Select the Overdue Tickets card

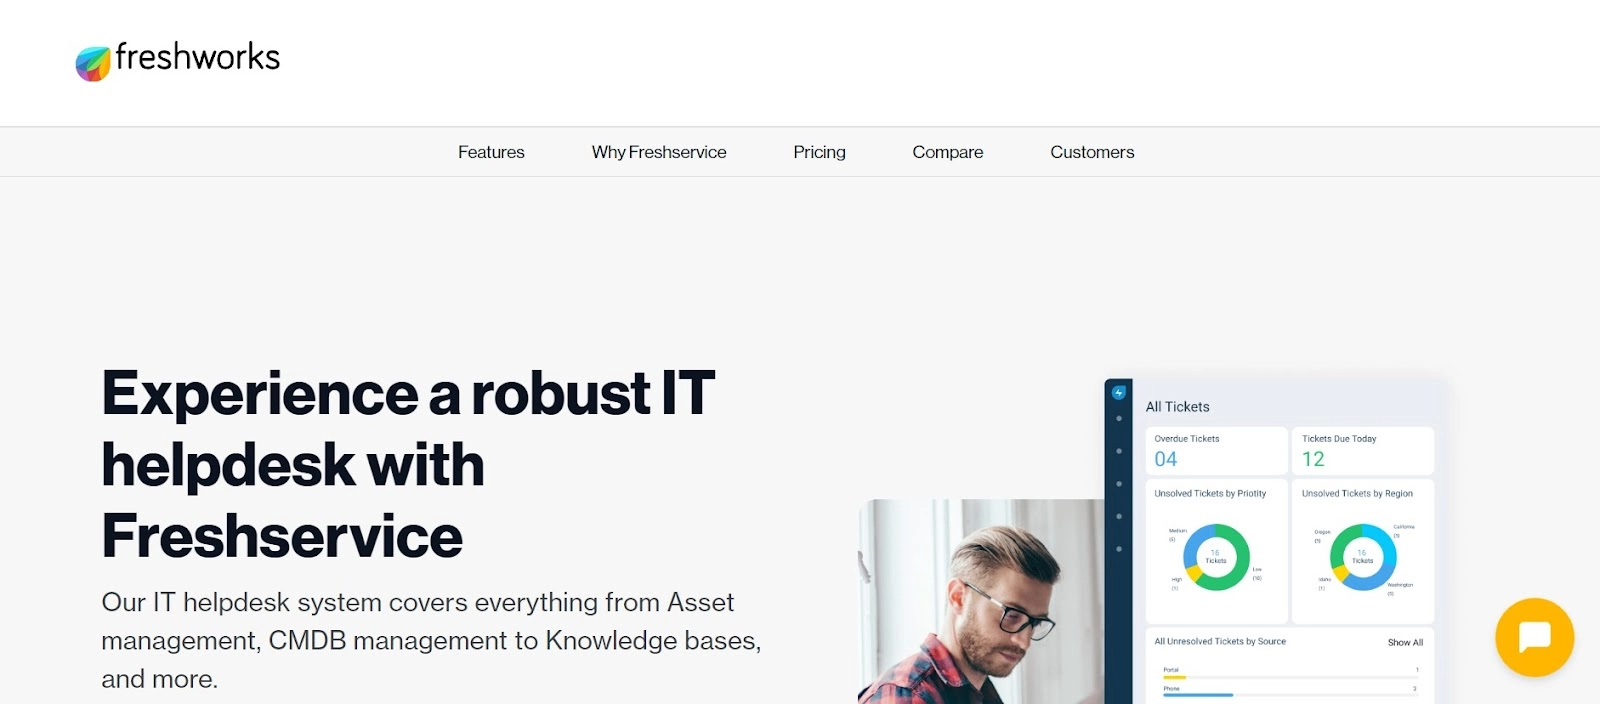coord(1215,451)
